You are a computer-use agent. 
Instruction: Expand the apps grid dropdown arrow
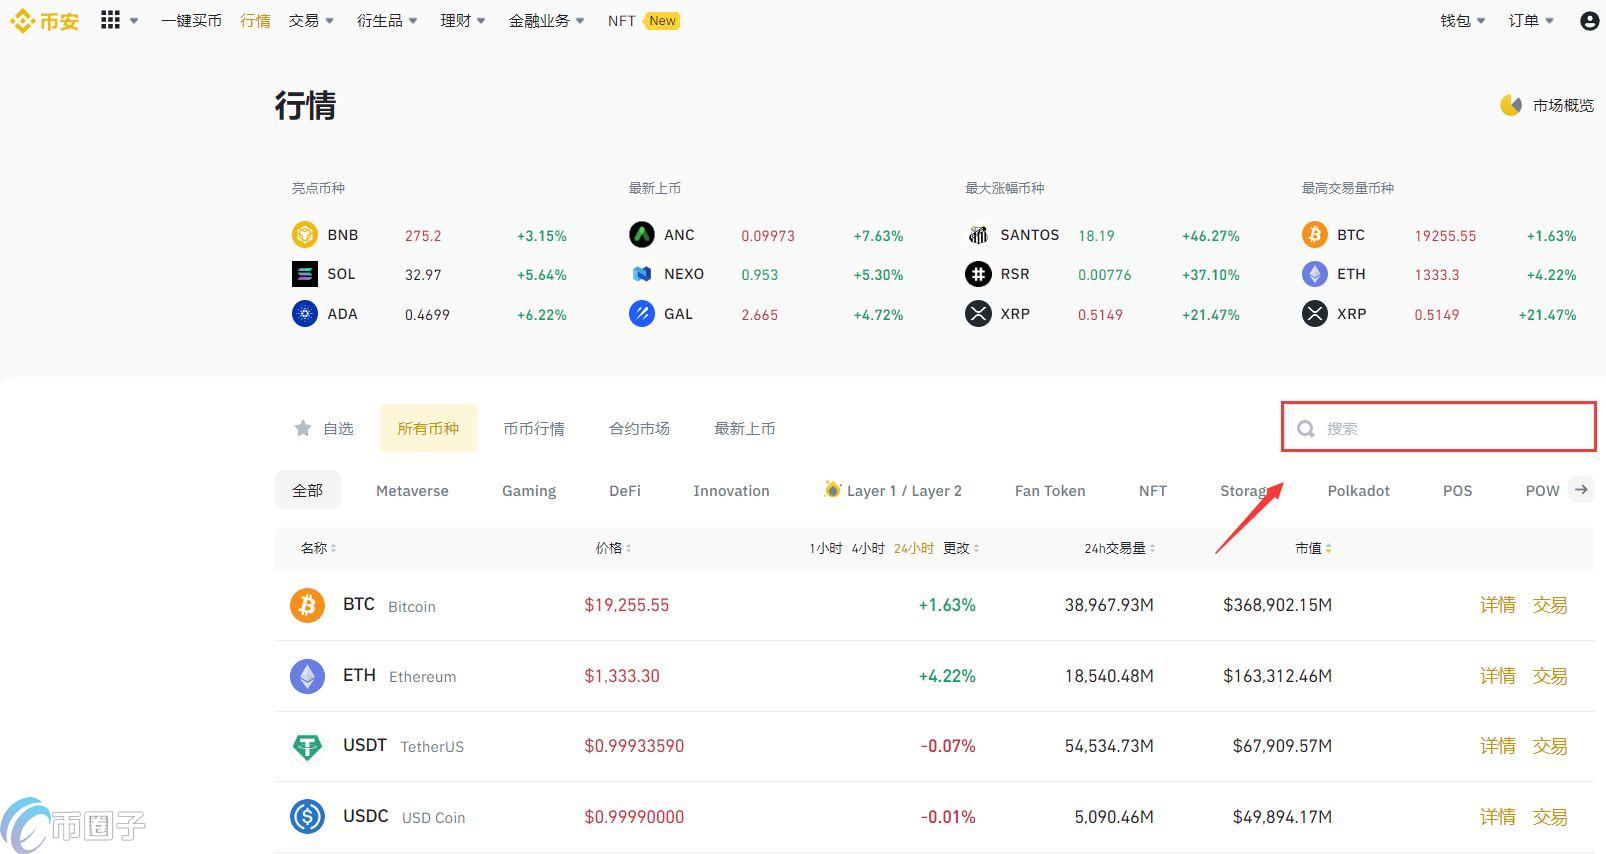[x=134, y=21]
